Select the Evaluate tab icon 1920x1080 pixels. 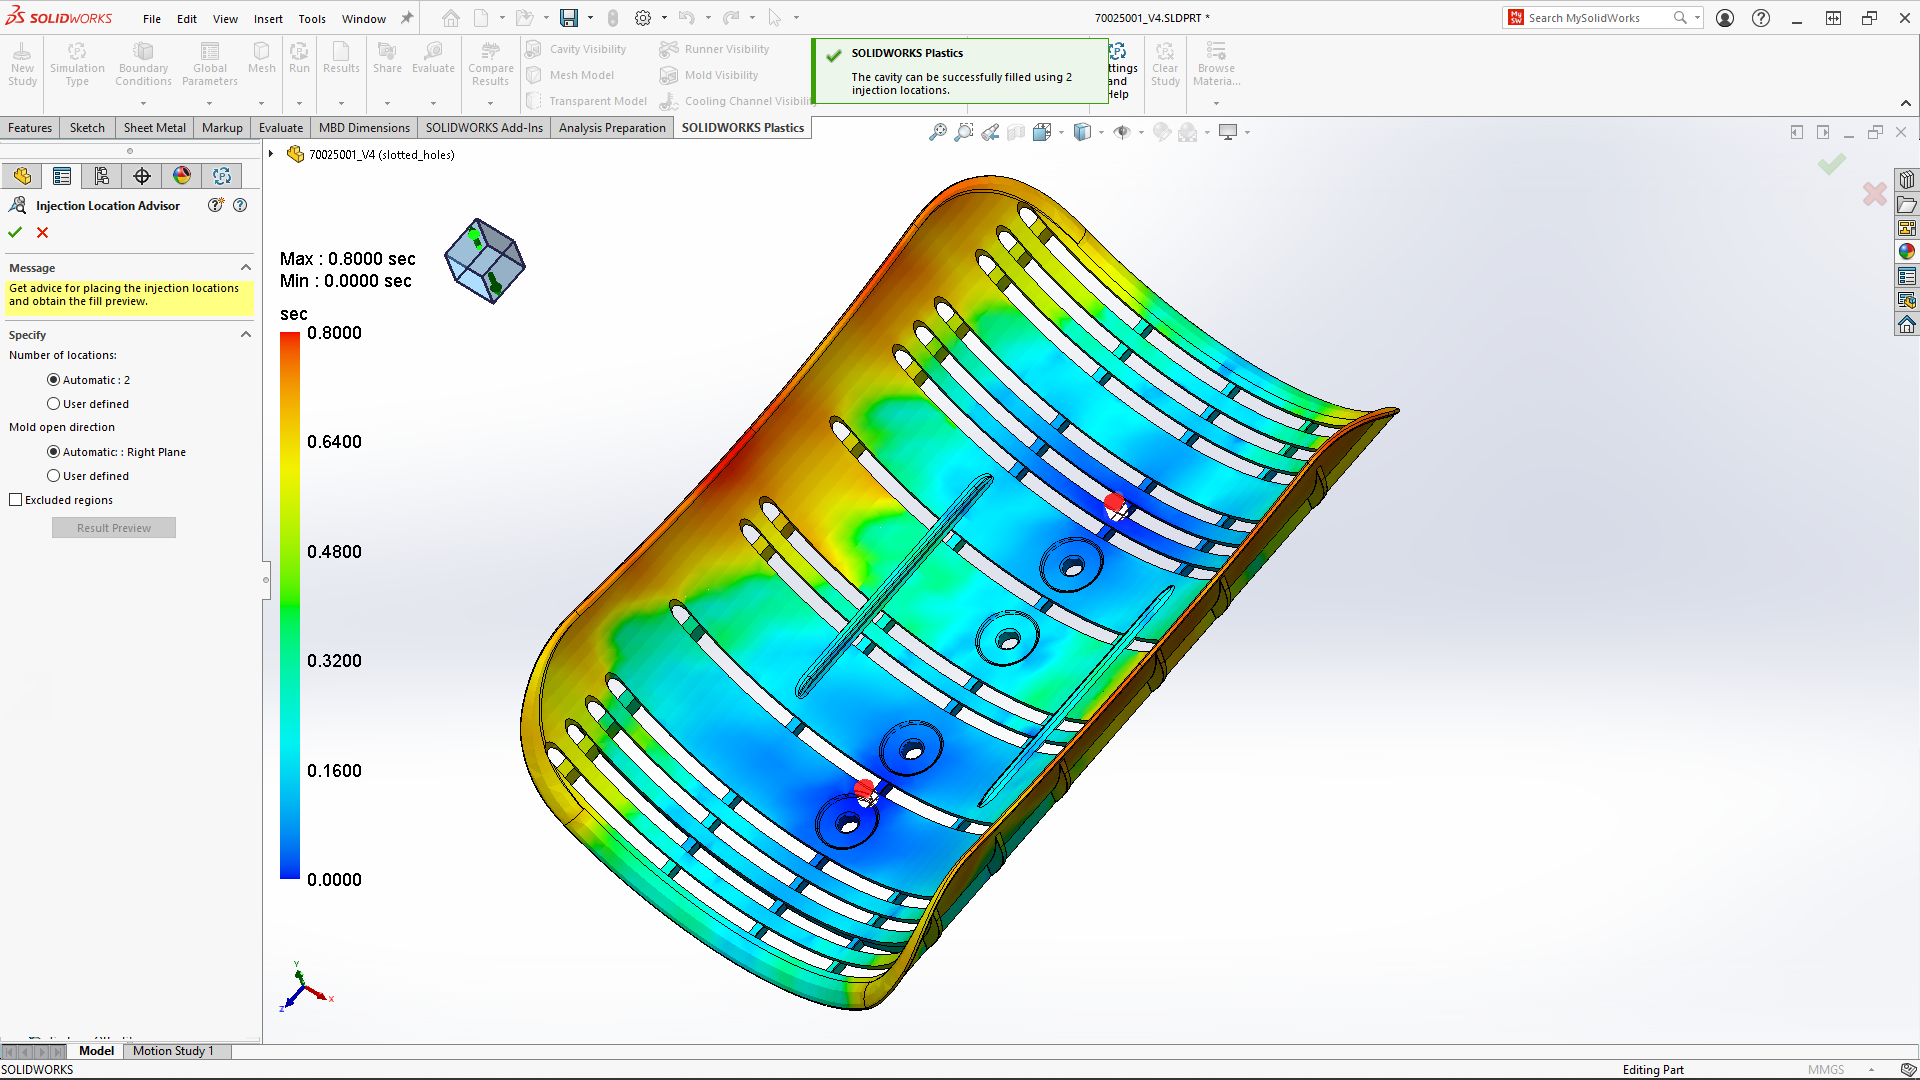(281, 127)
